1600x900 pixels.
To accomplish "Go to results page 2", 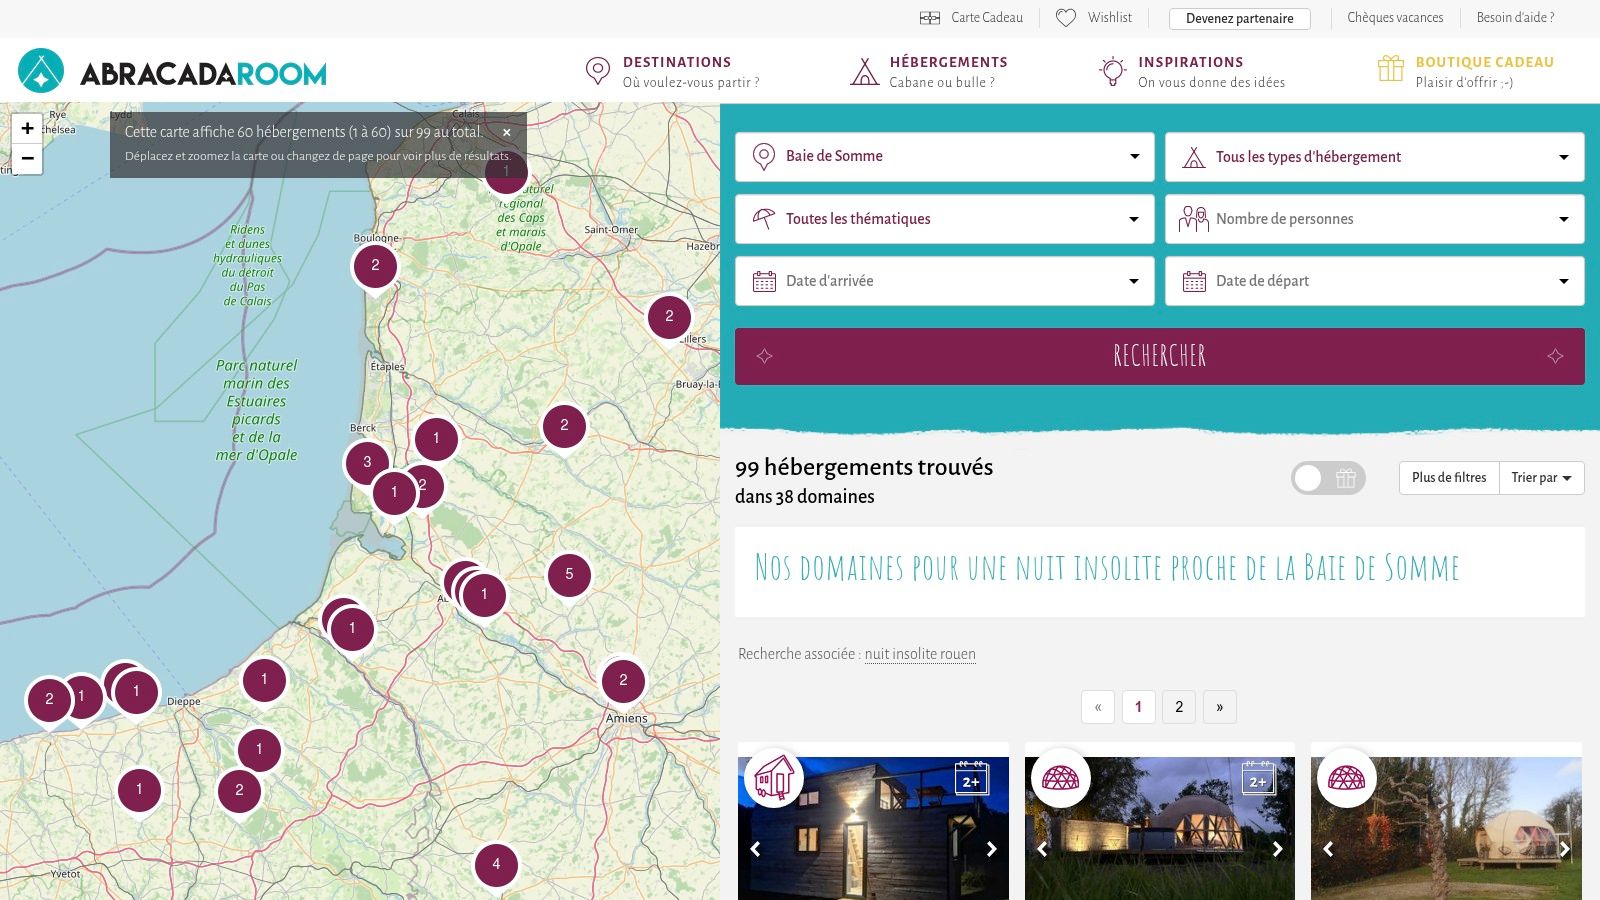I will point(1179,707).
